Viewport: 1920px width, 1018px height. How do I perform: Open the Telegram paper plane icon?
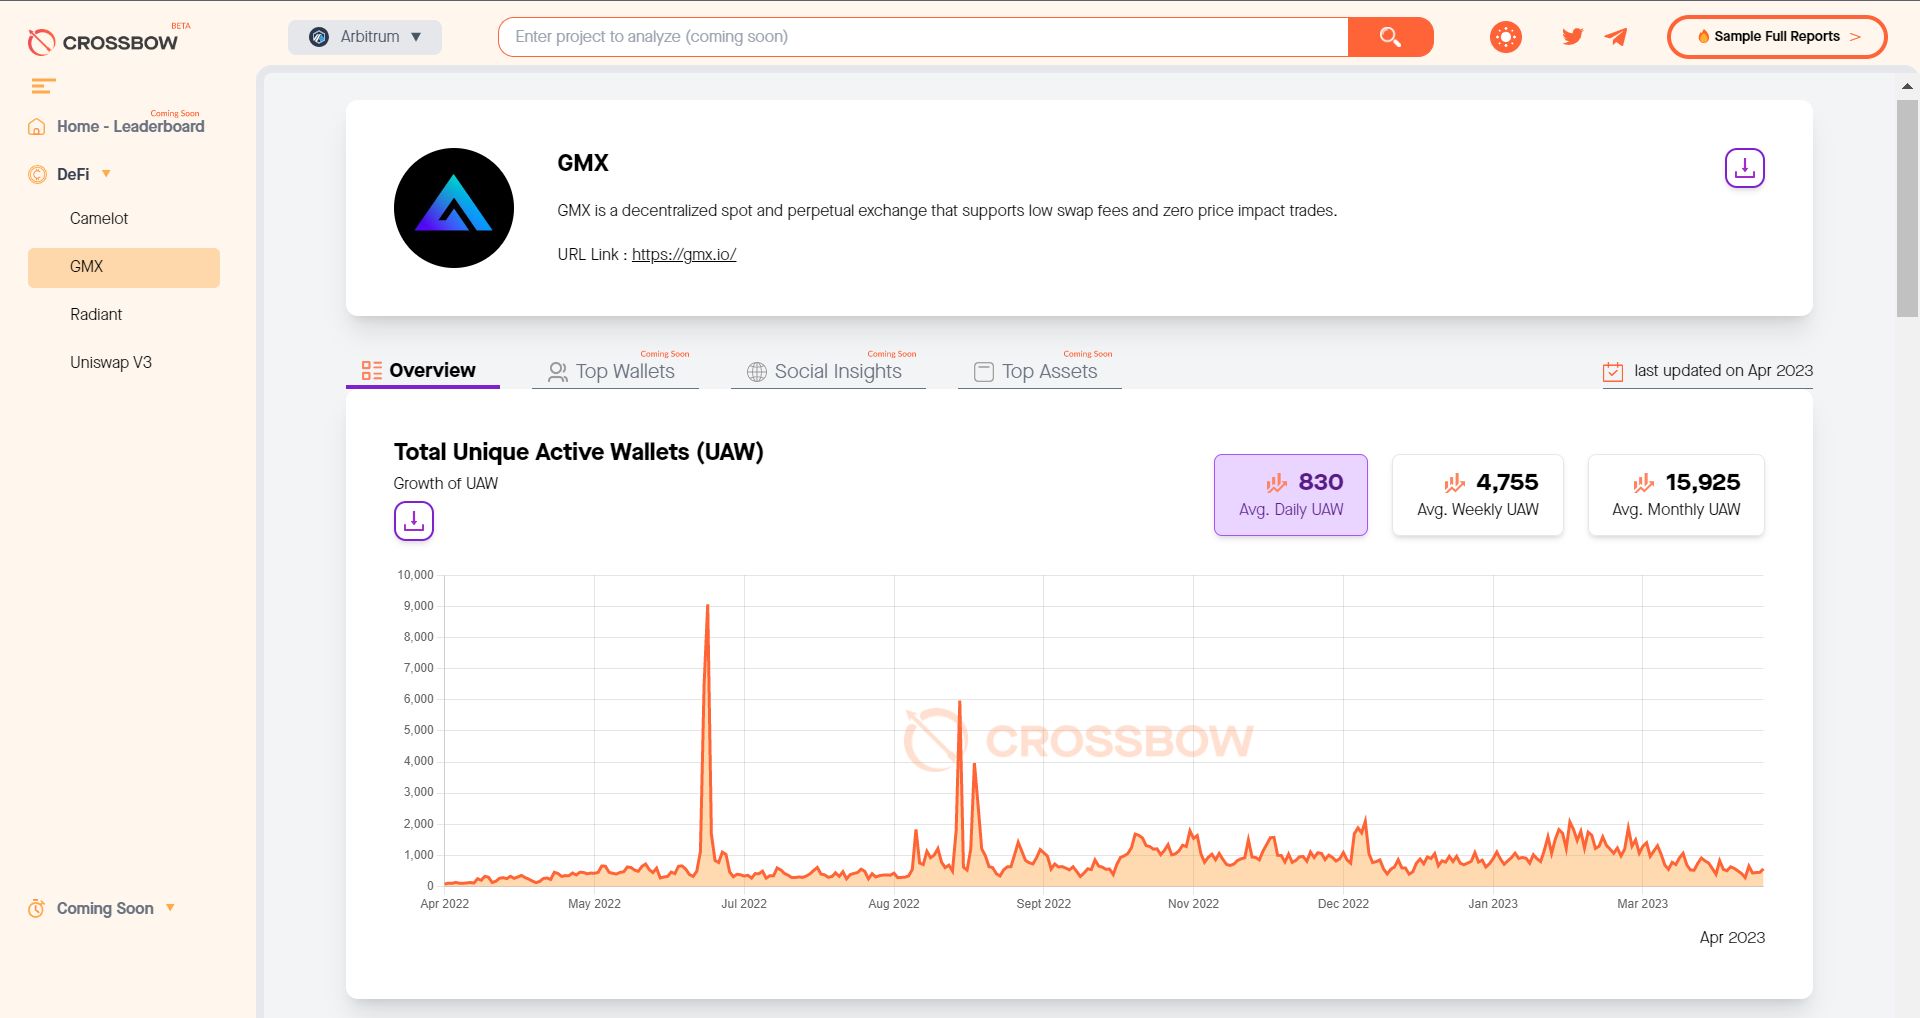(1616, 37)
